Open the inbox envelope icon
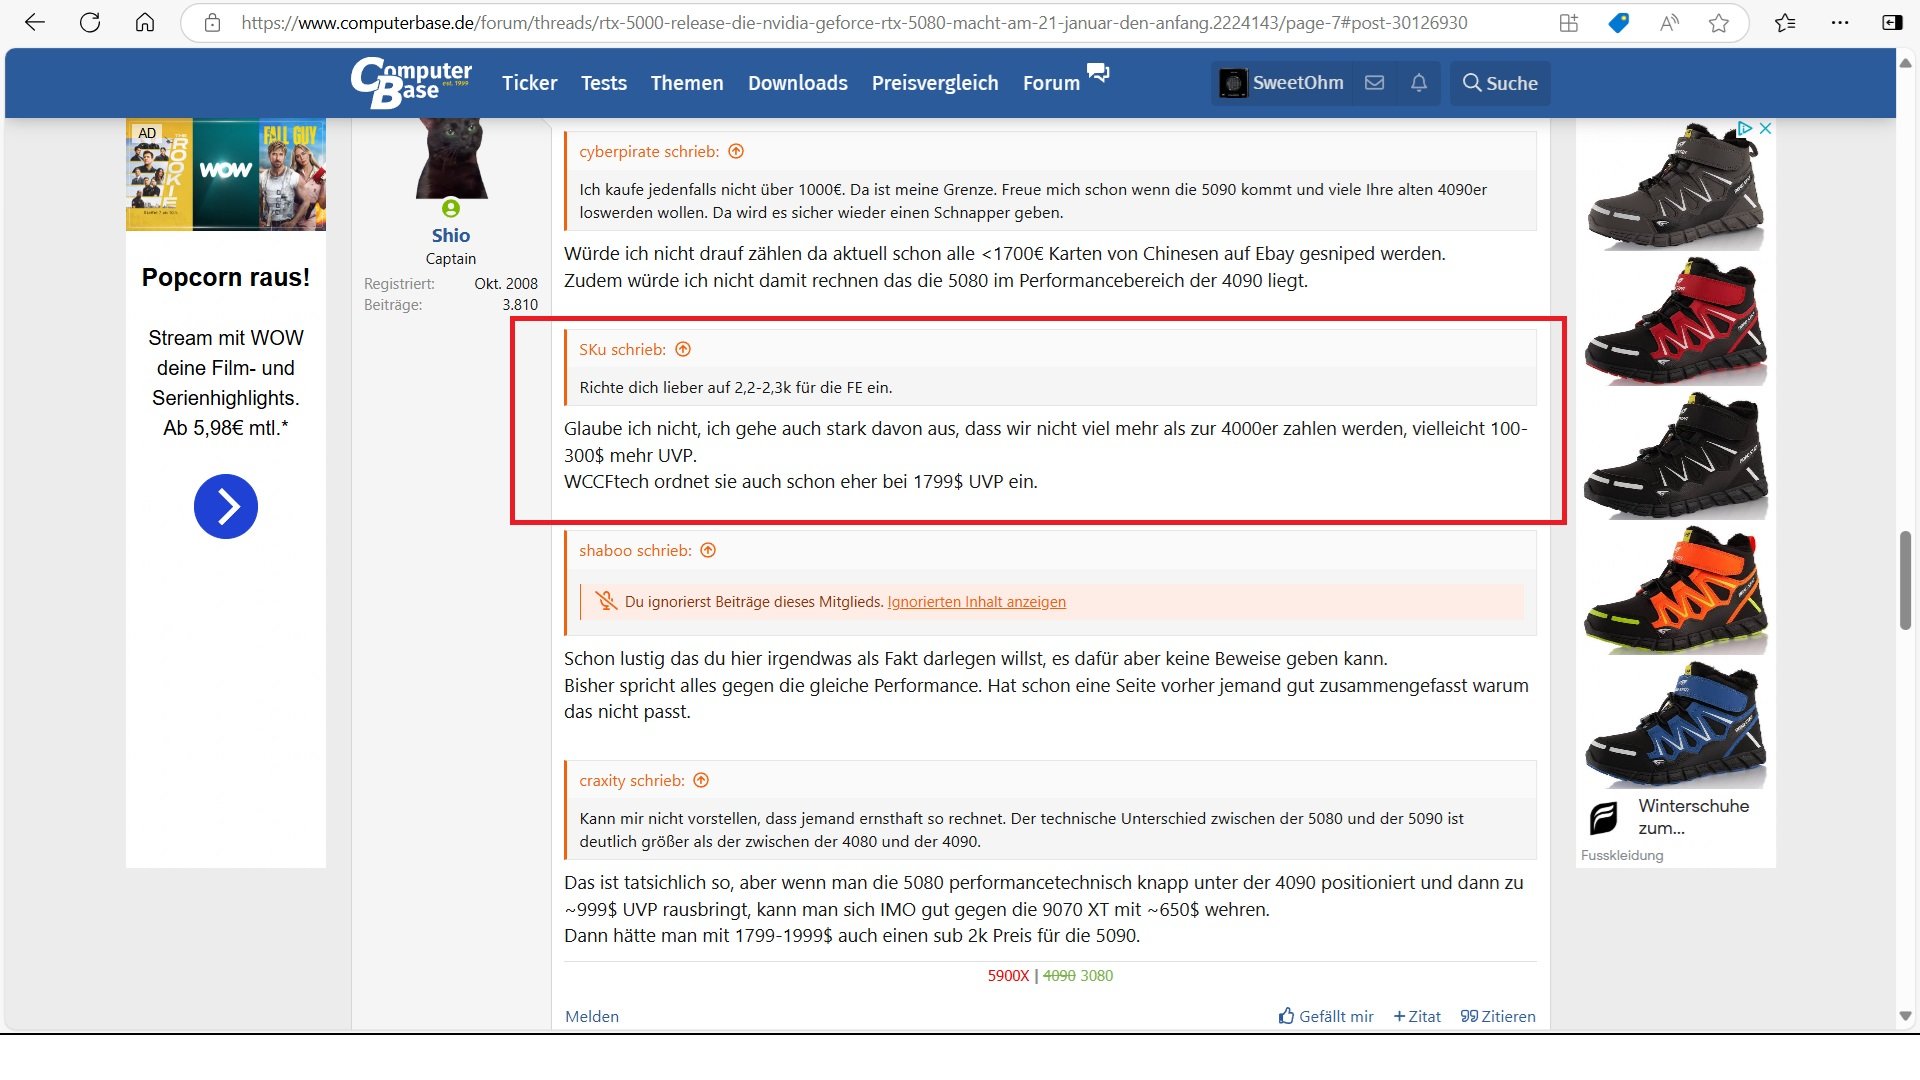 (x=1374, y=83)
